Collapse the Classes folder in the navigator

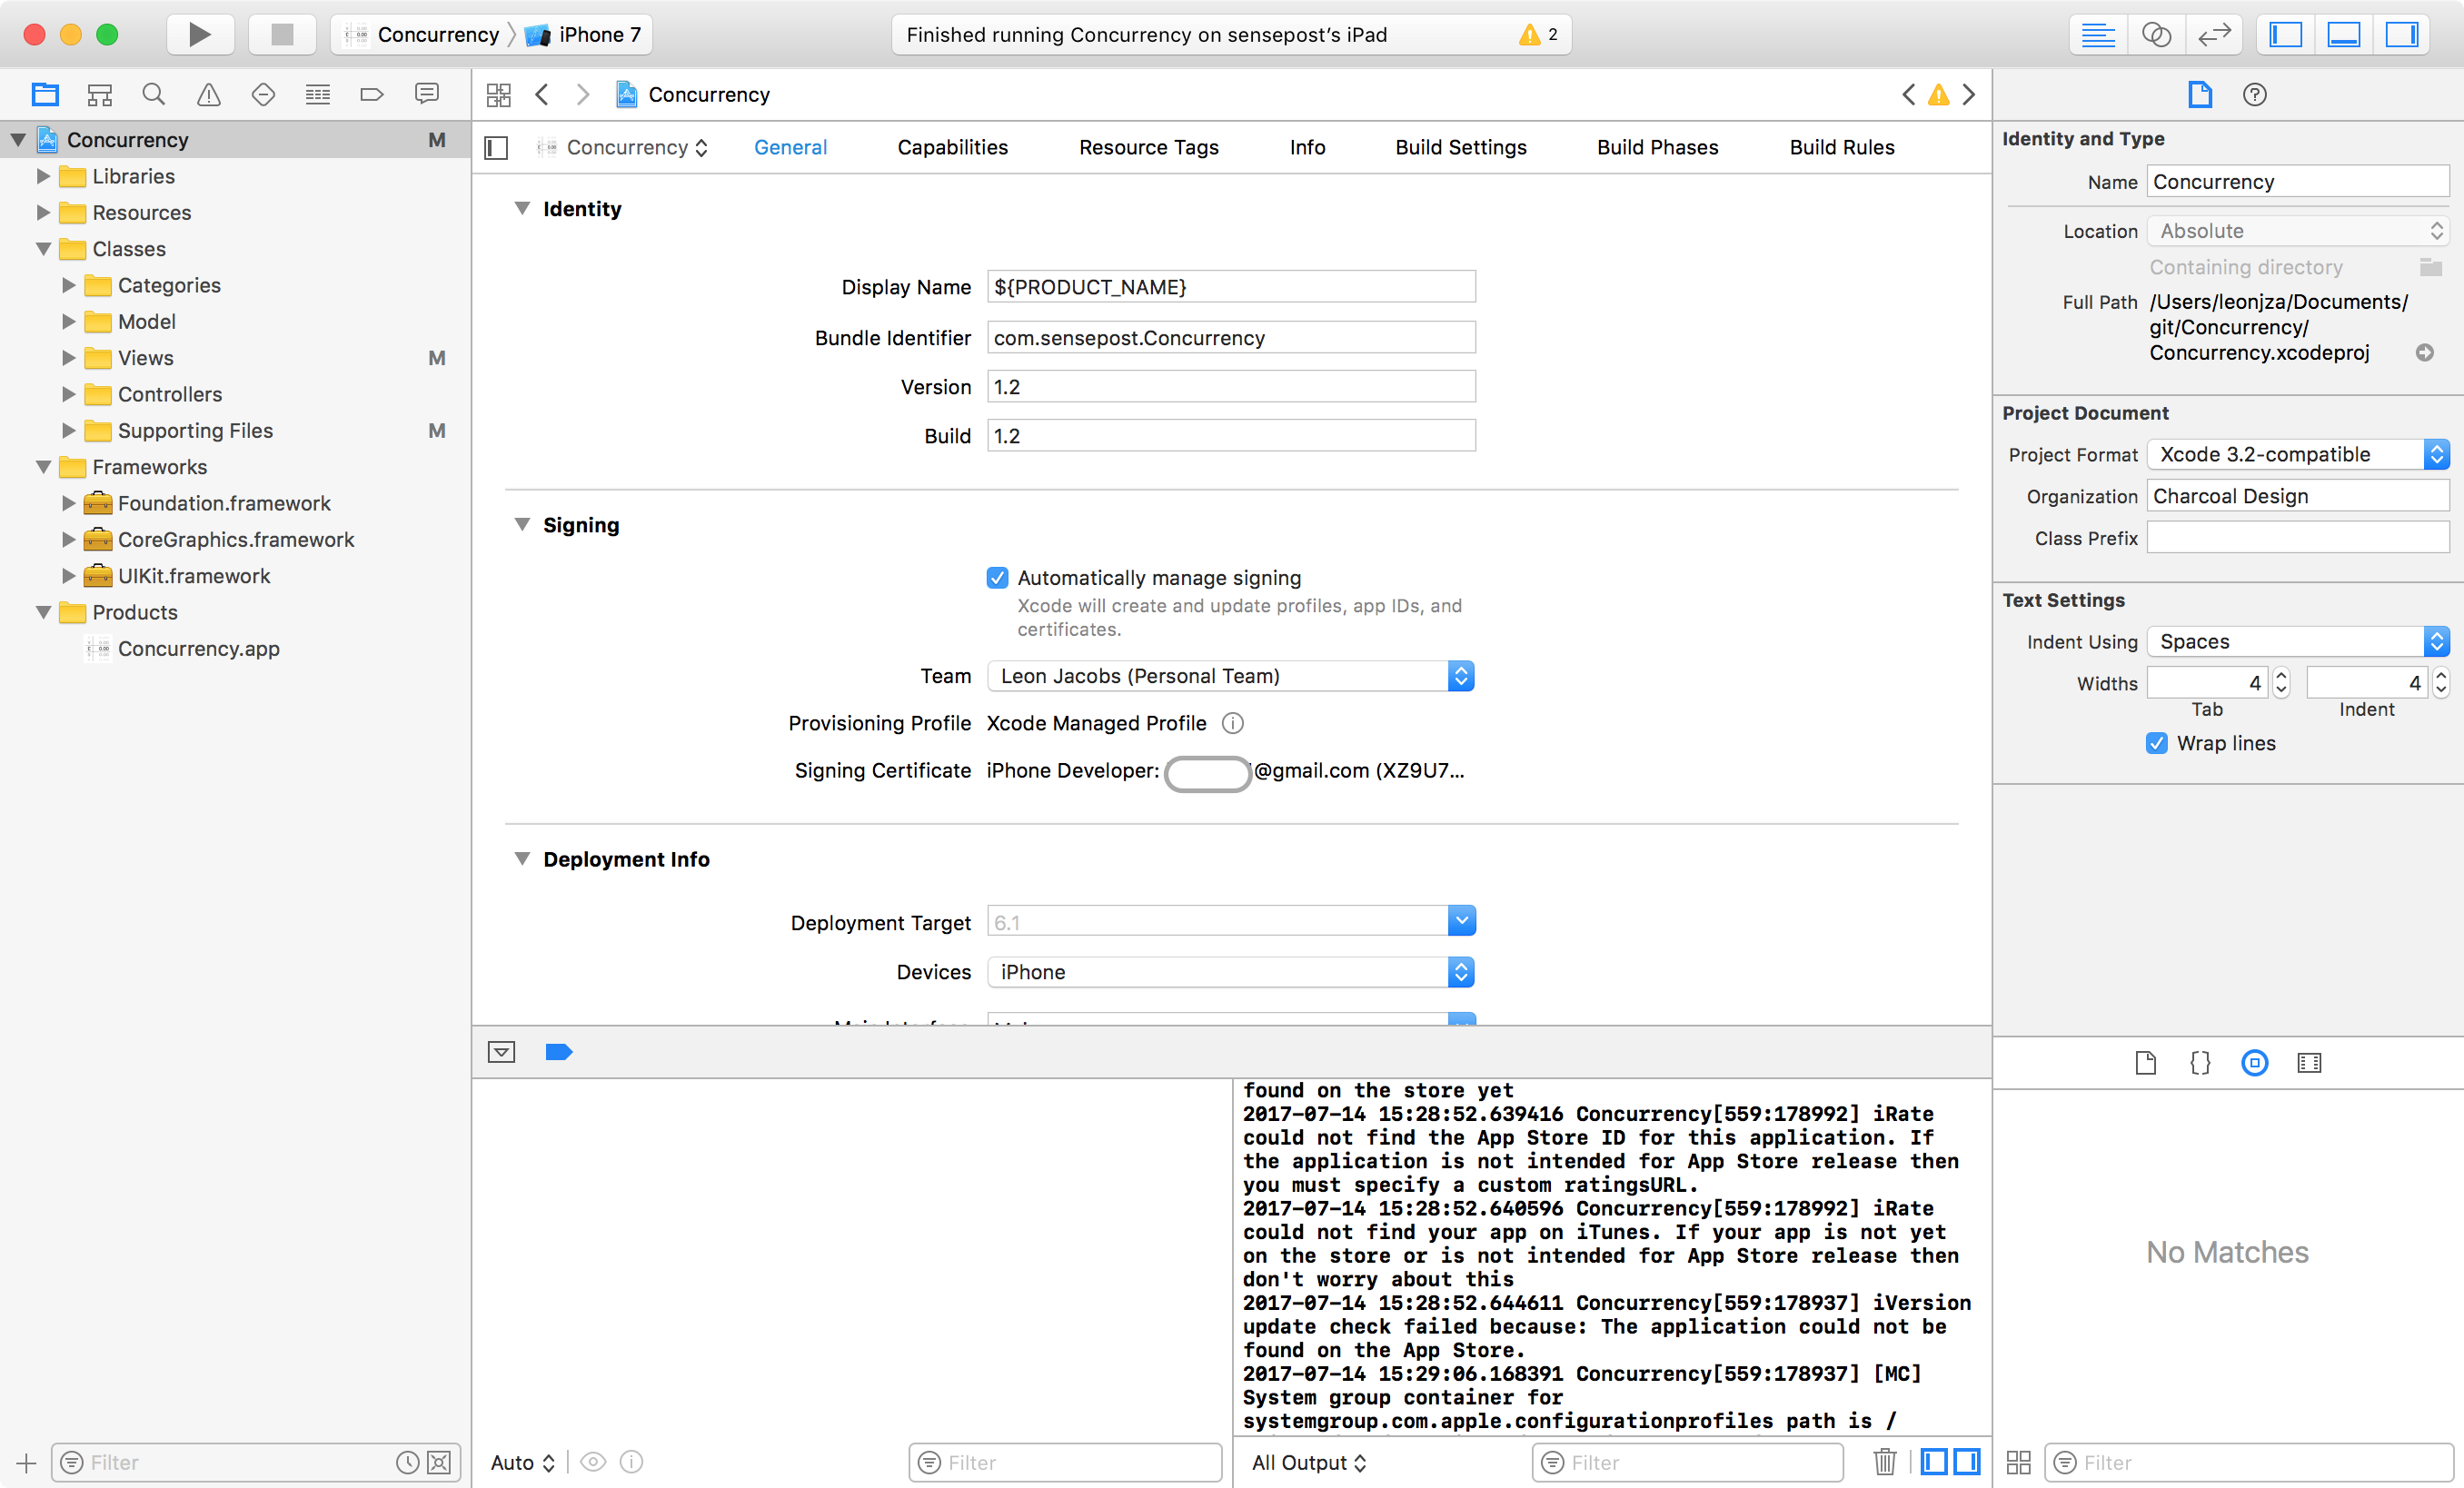[x=43, y=249]
